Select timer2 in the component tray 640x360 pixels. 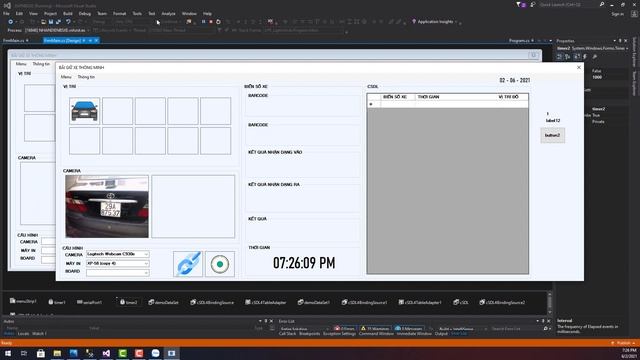(x=128, y=302)
